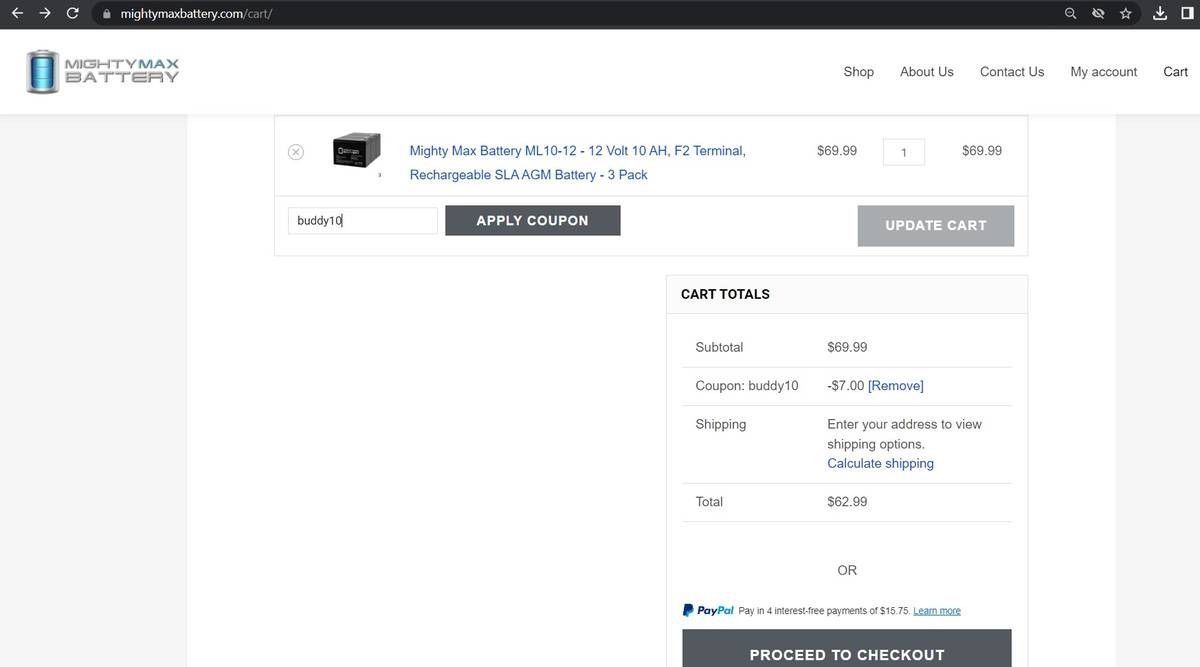Open downloads via the download icon

1160,13
